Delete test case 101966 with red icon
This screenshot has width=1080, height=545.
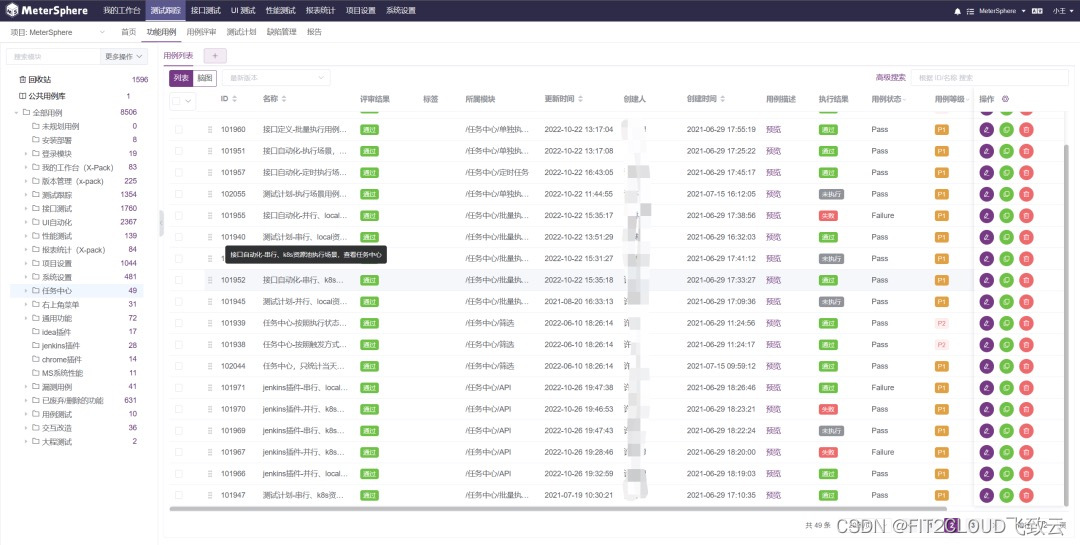pyautogui.click(x=1026, y=473)
